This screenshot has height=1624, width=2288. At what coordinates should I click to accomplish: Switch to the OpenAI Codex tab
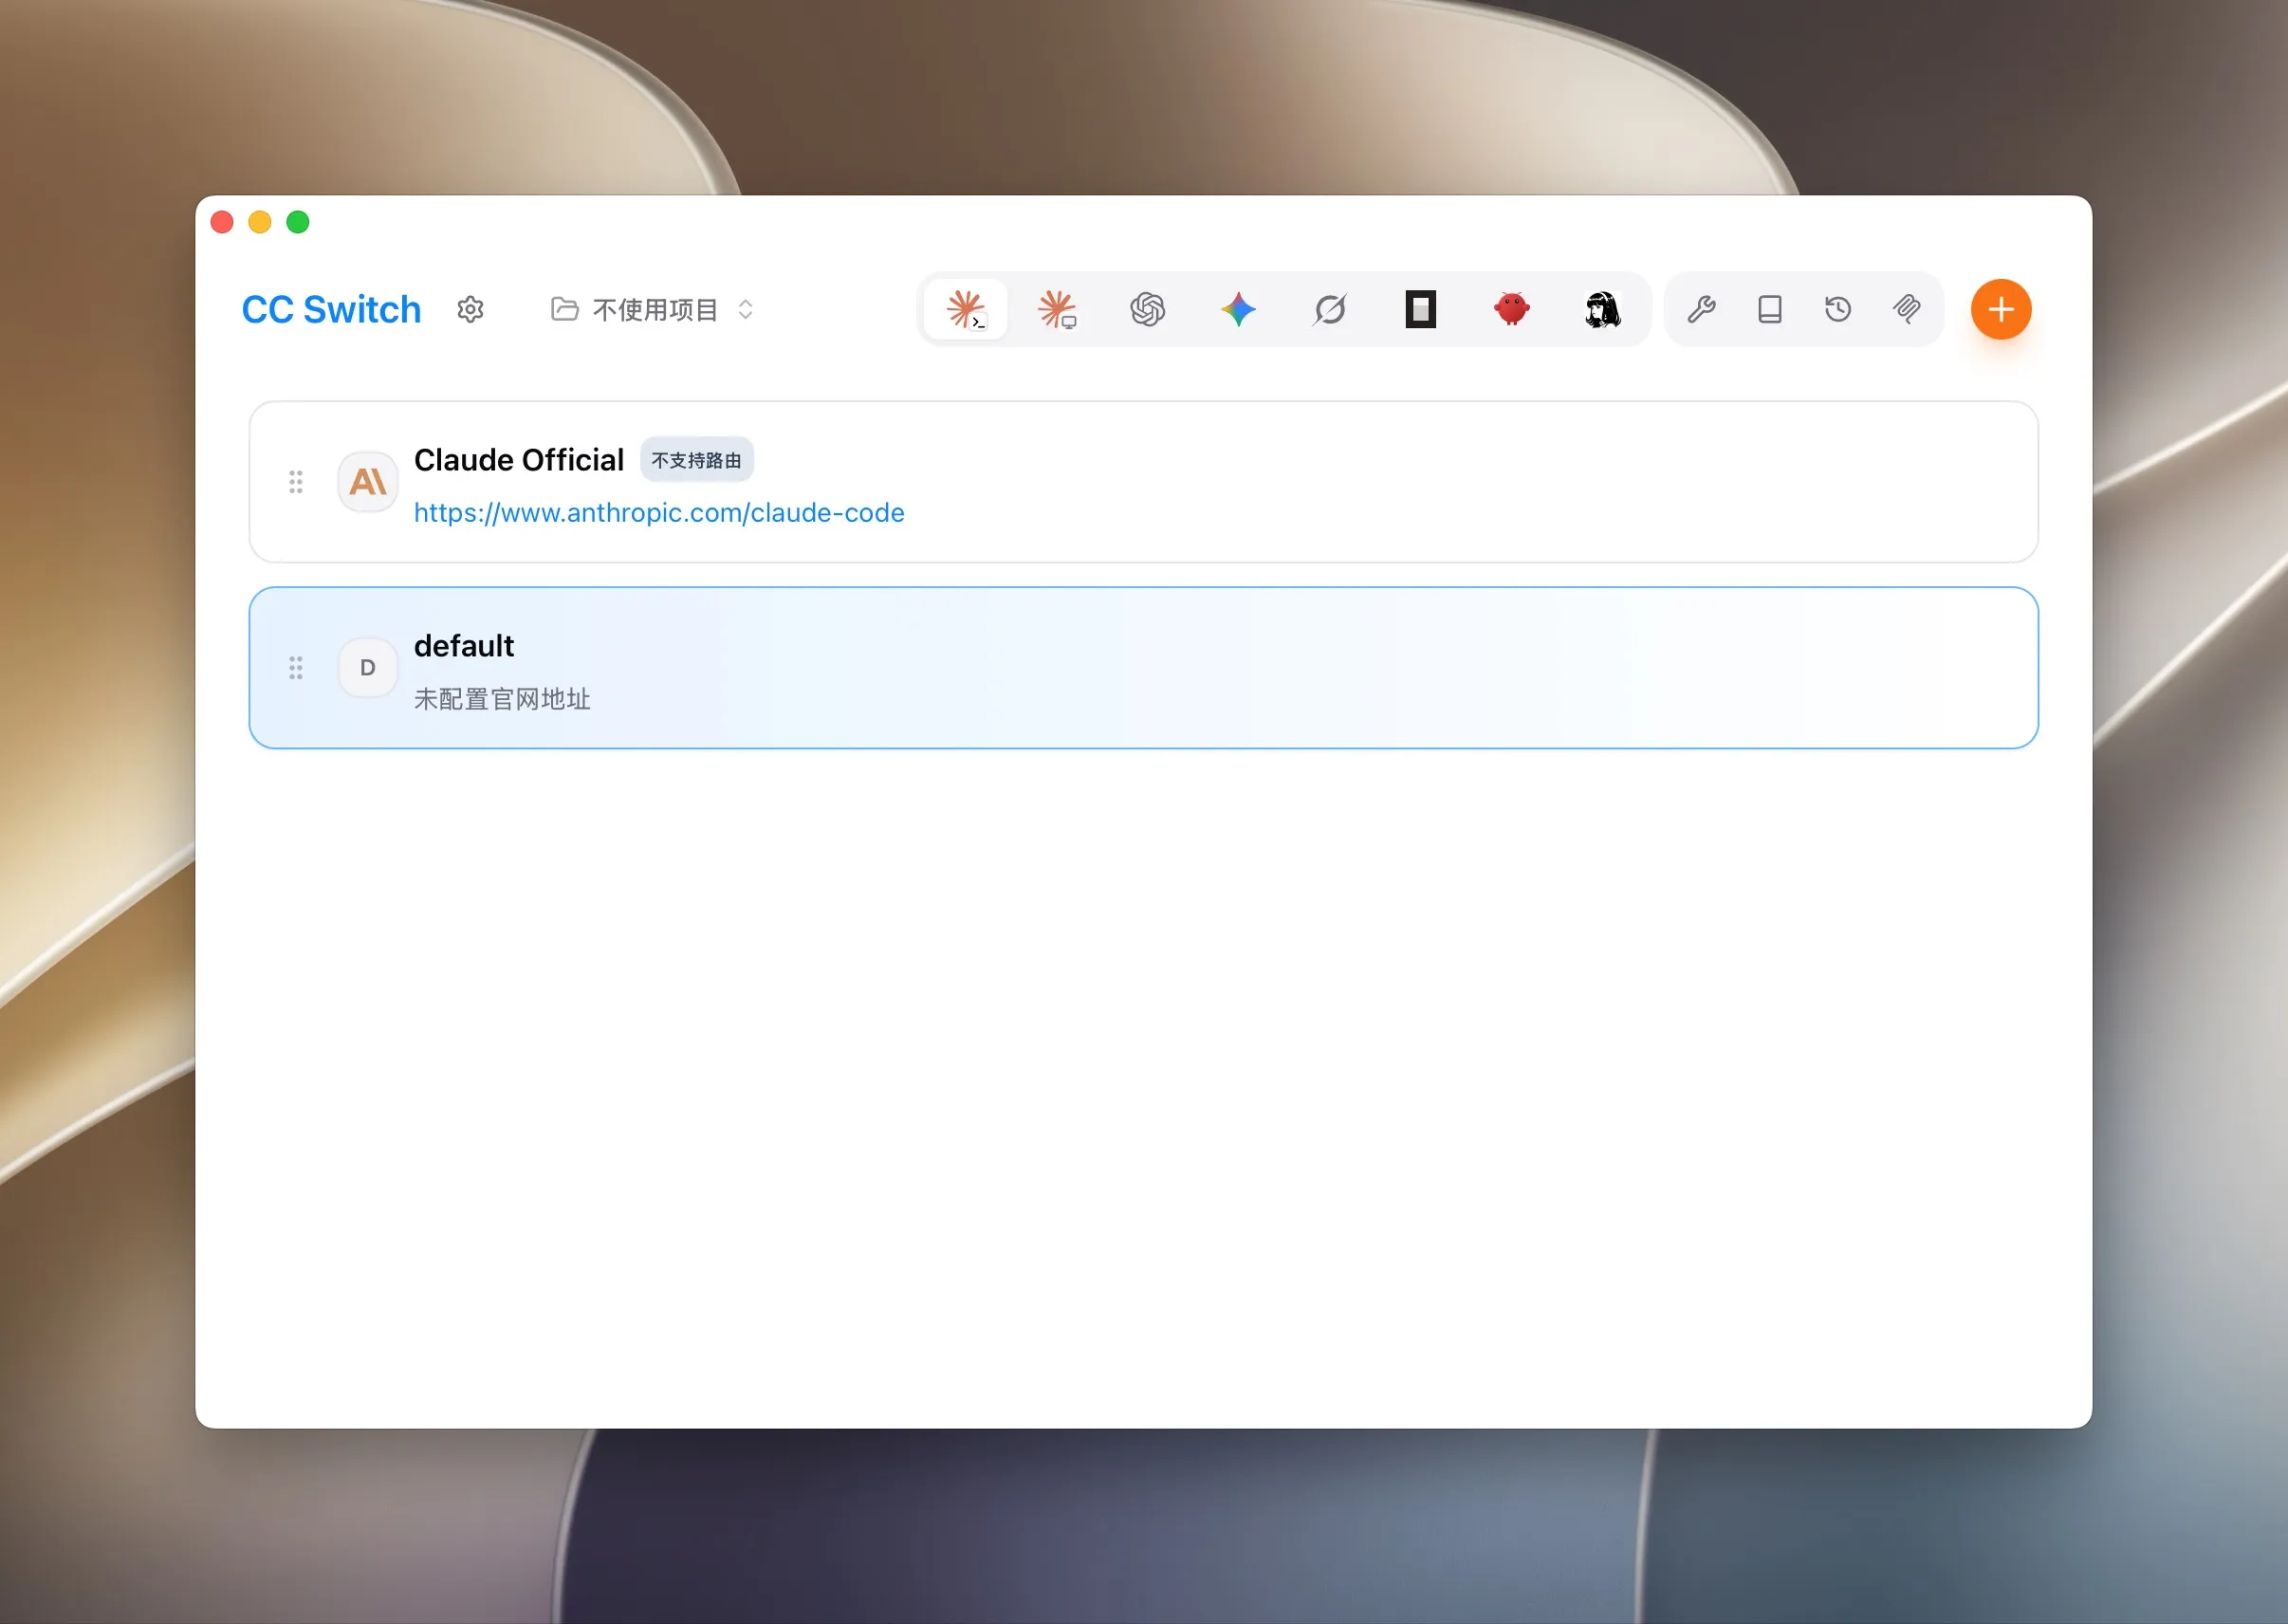pos(1147,309)
